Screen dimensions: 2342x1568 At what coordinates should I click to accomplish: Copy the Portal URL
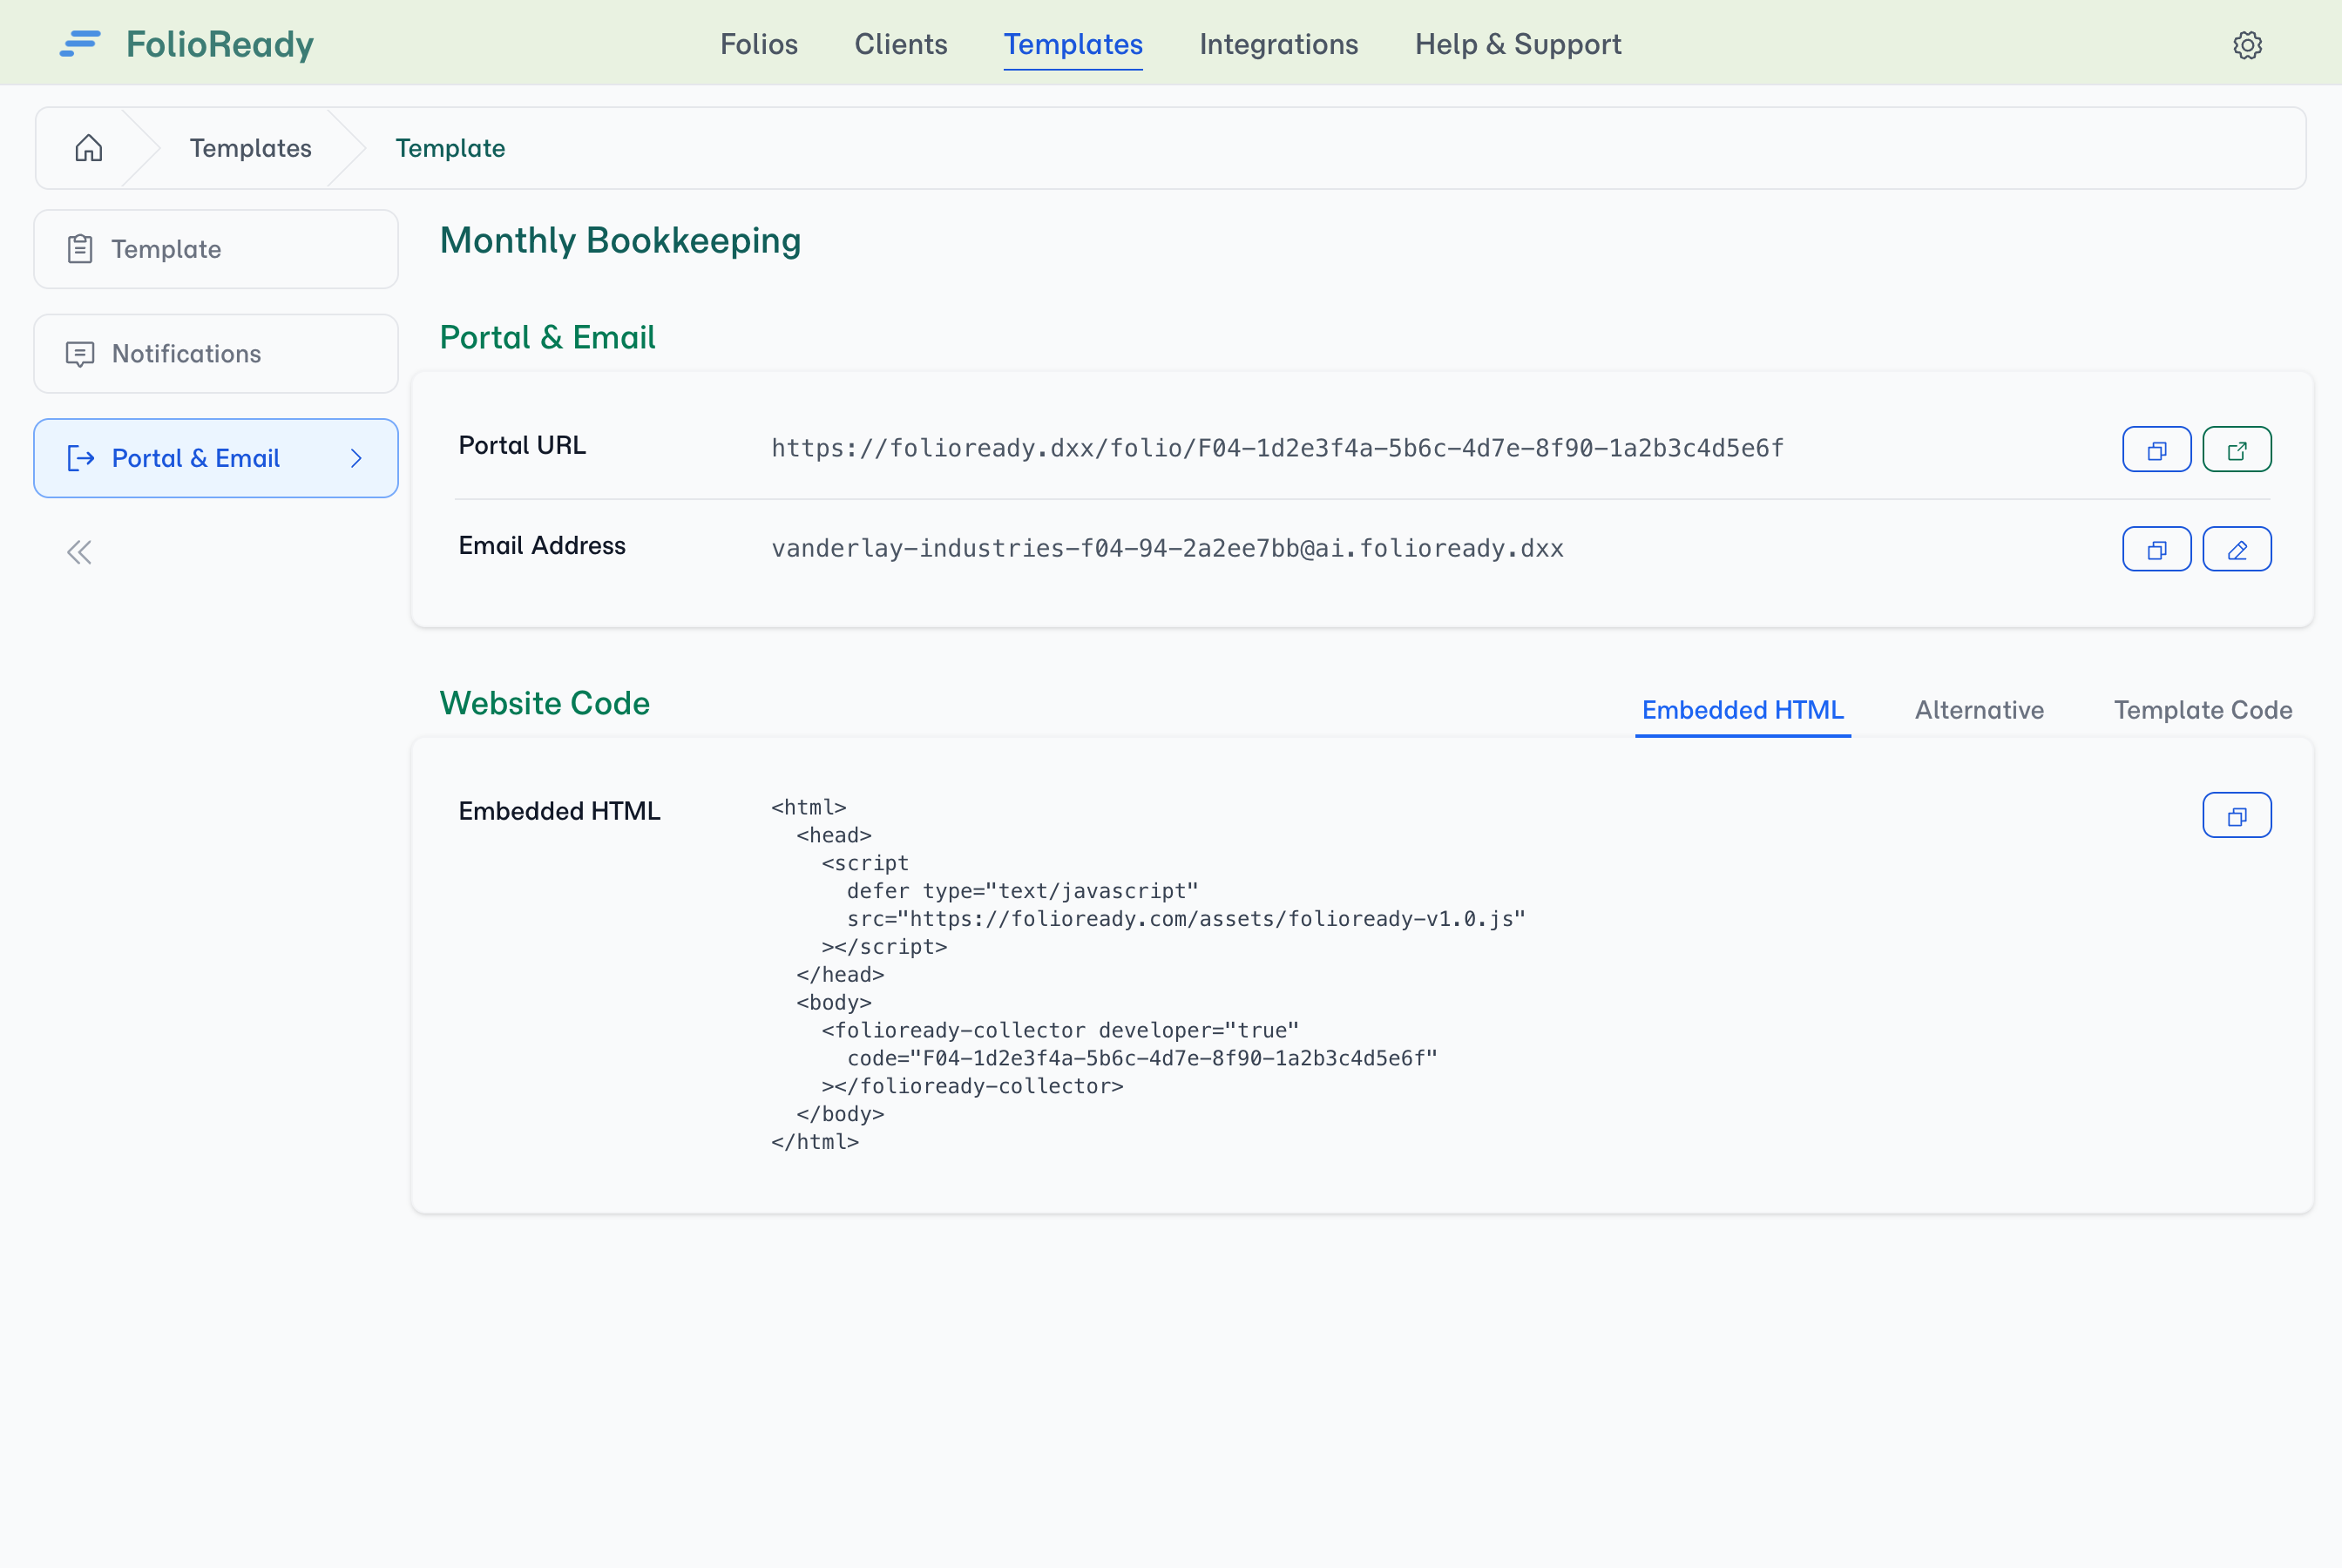pyautogui.click(x=2156, y=449)
